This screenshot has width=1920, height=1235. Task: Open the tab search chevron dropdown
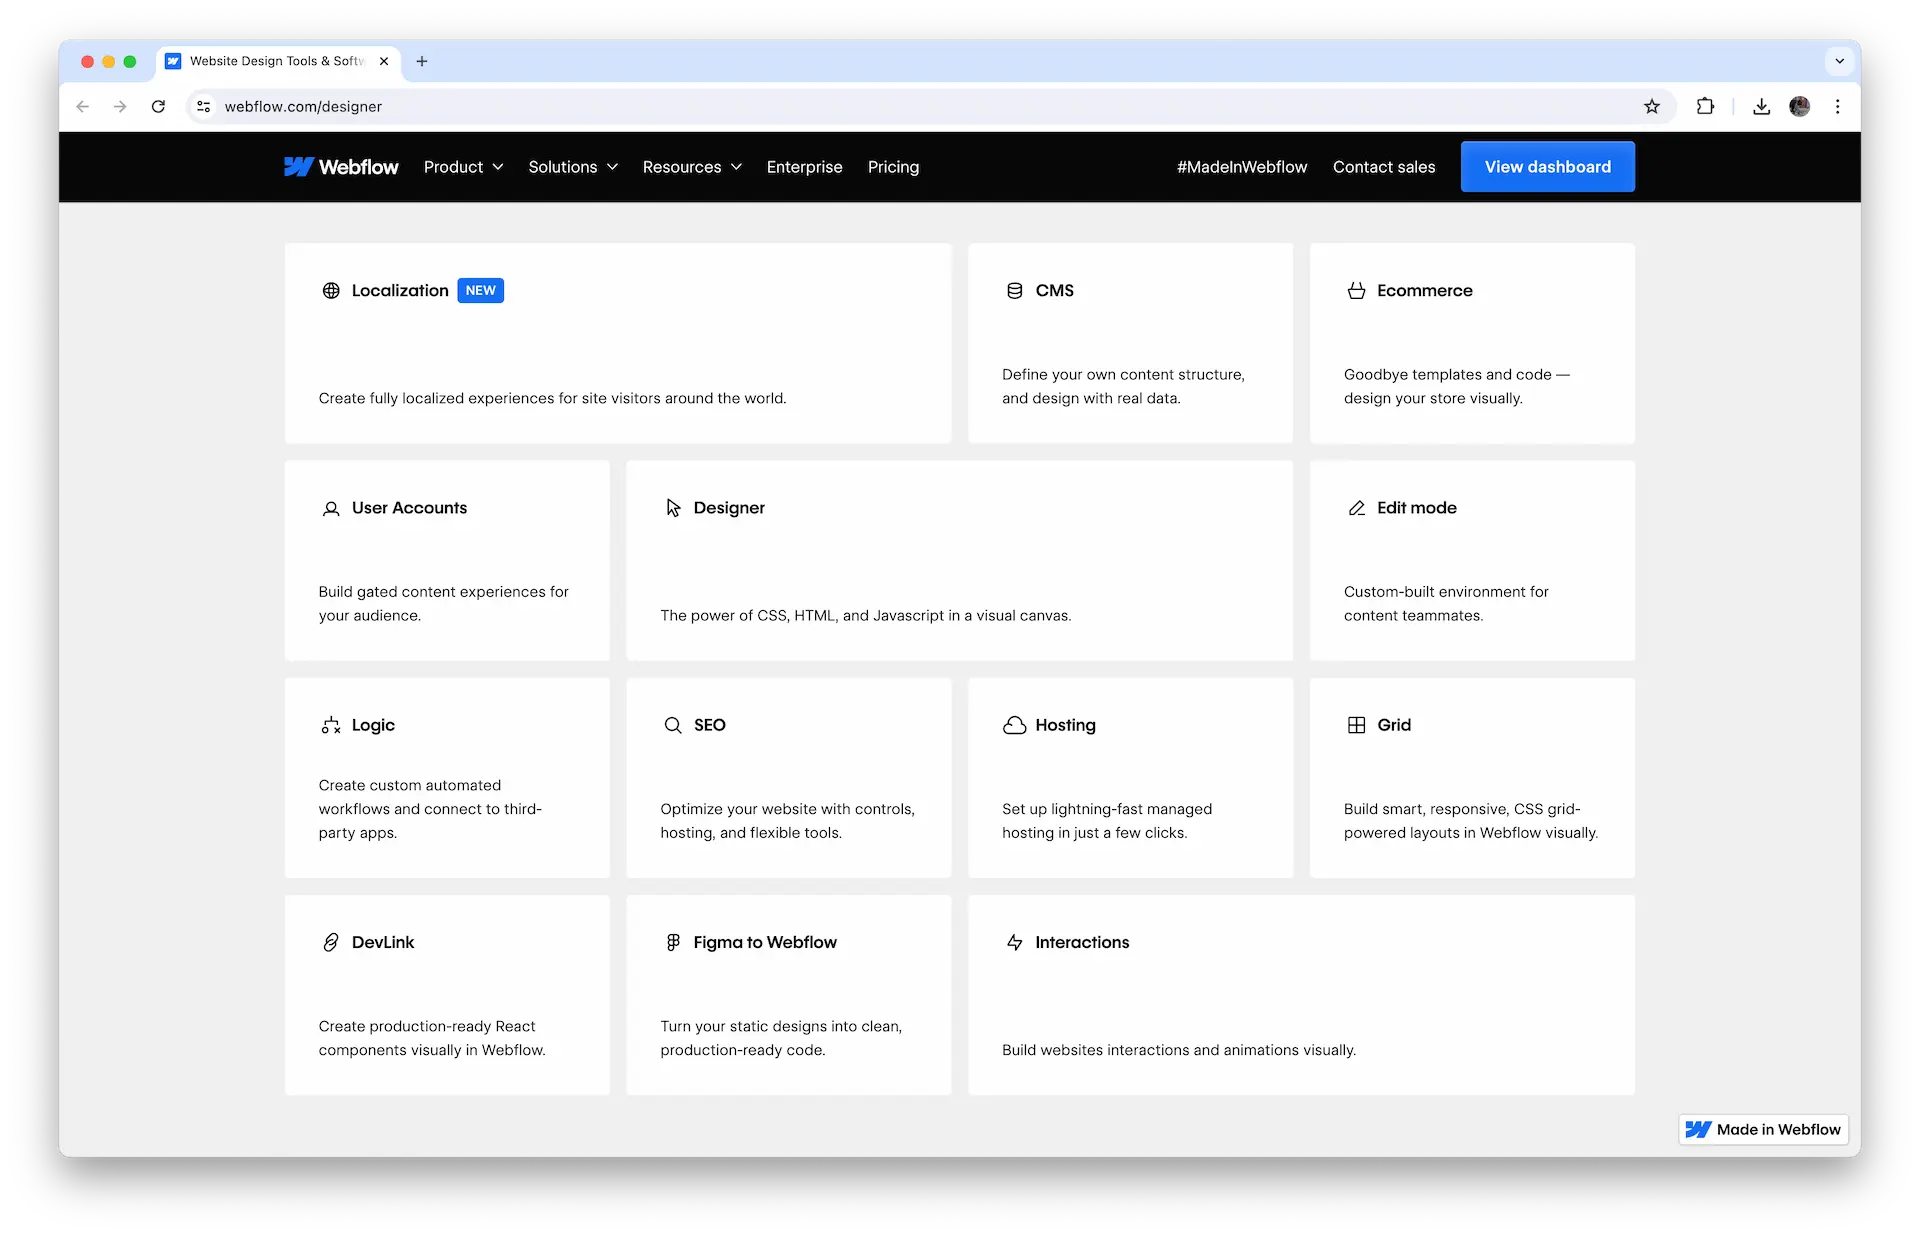pyautogui.click(x=1840, y=61)
